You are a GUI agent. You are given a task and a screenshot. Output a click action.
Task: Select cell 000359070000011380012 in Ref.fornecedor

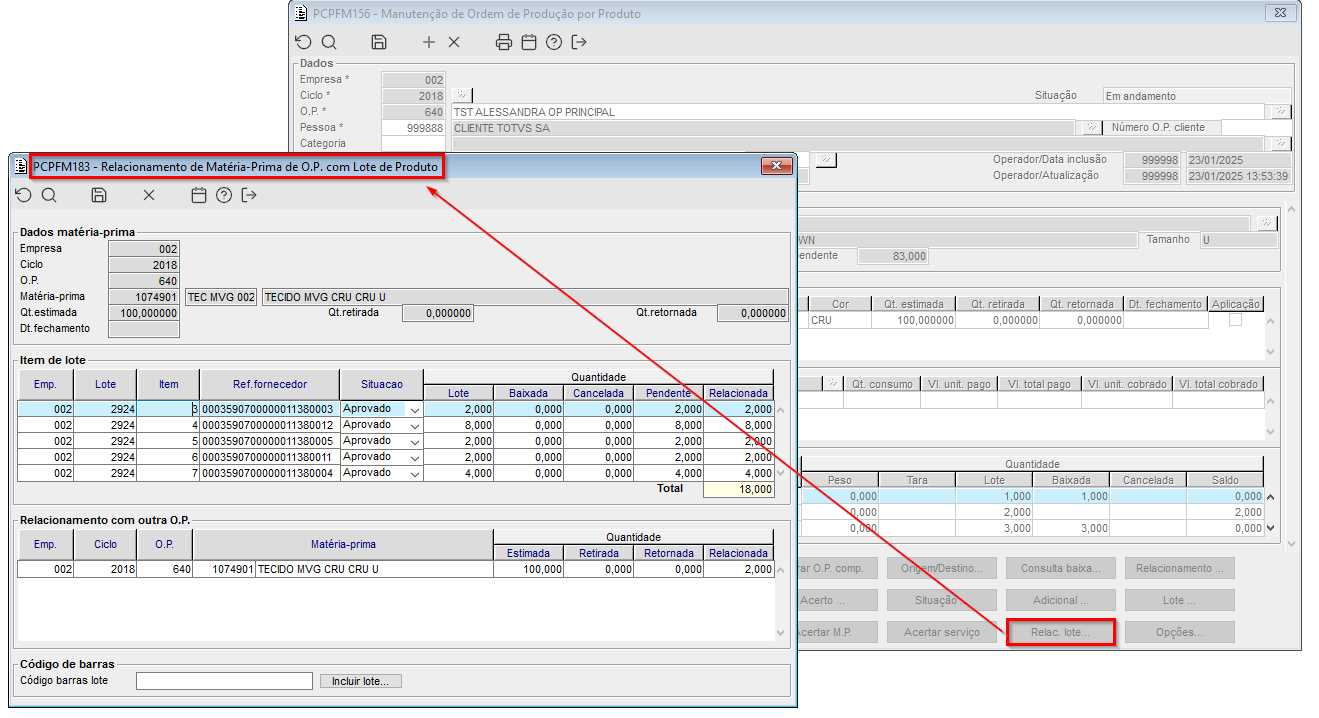click(270, 425)
